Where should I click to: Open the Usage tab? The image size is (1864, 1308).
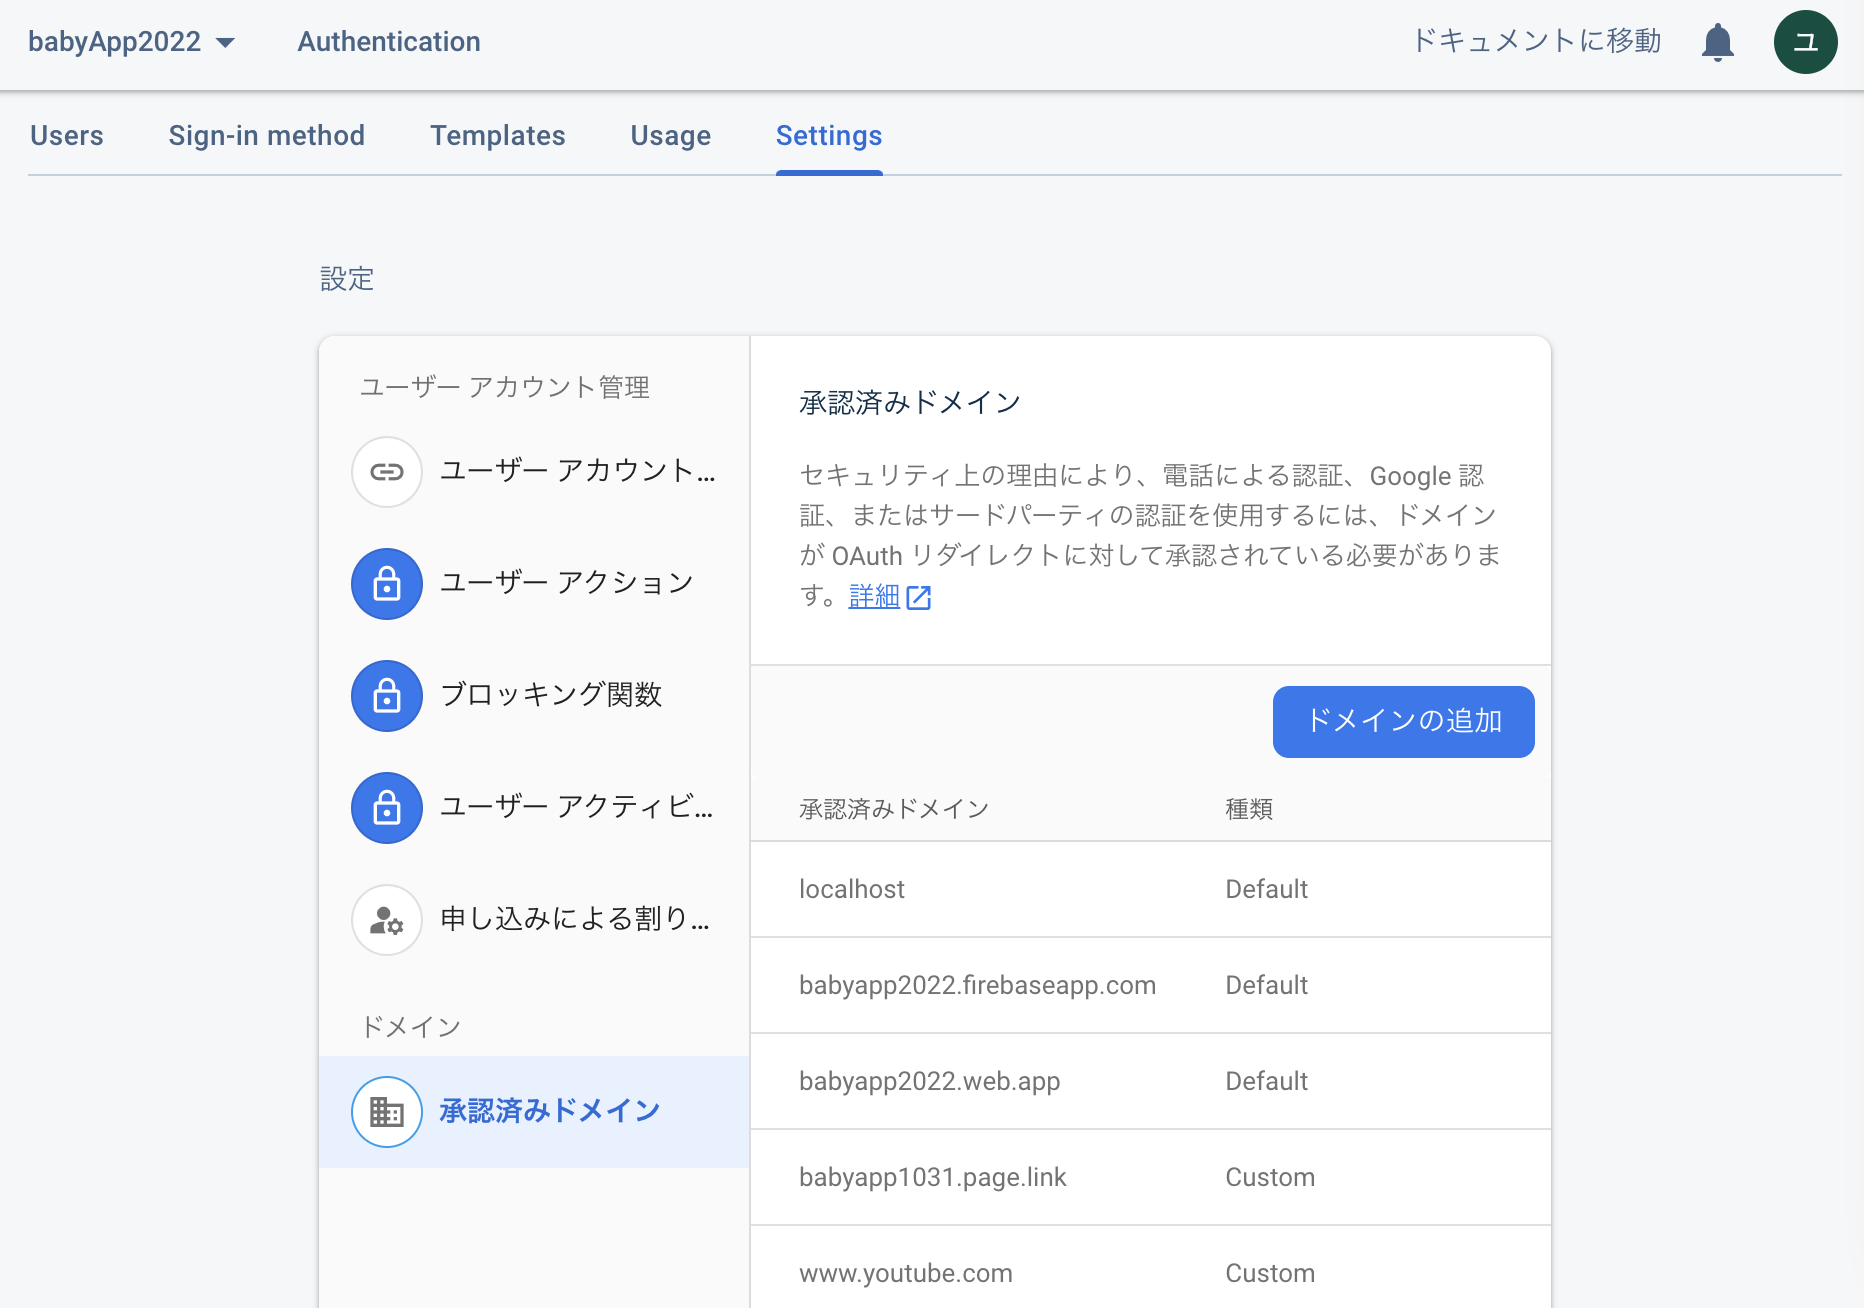pos(669,135)
